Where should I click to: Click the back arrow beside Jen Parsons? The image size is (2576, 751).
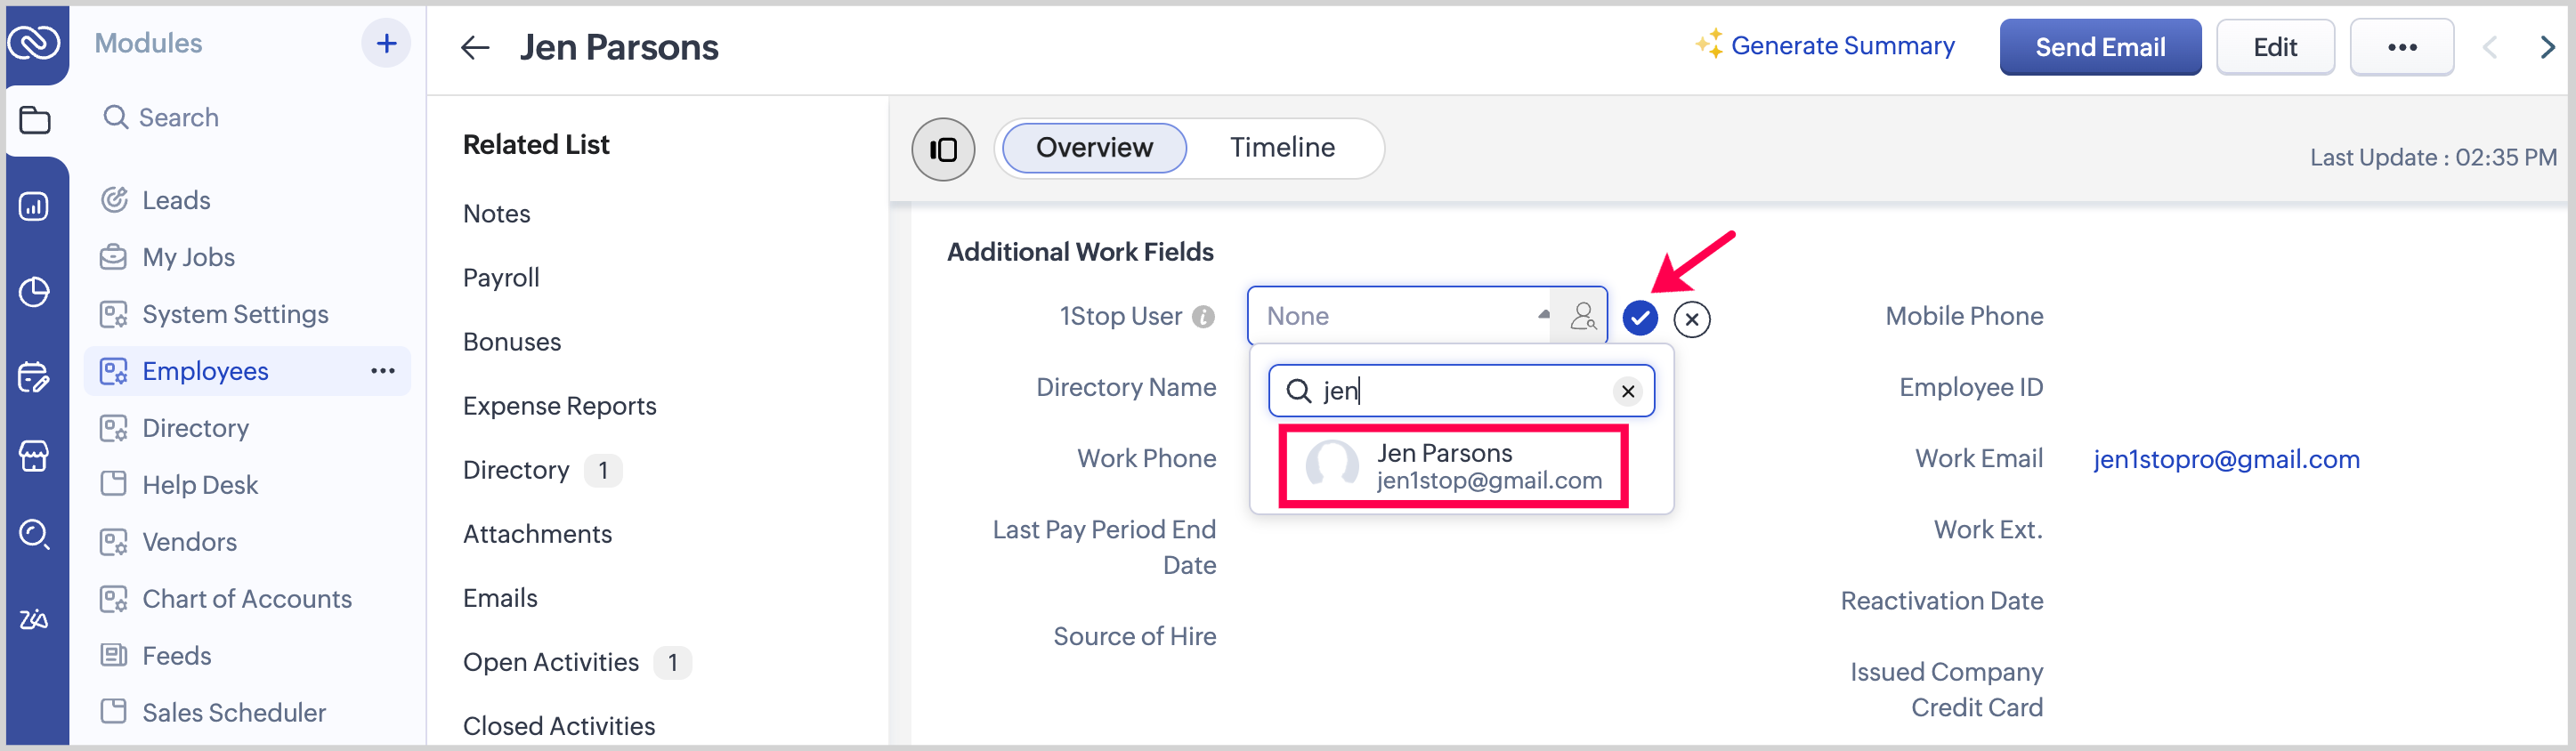point(475,47)
